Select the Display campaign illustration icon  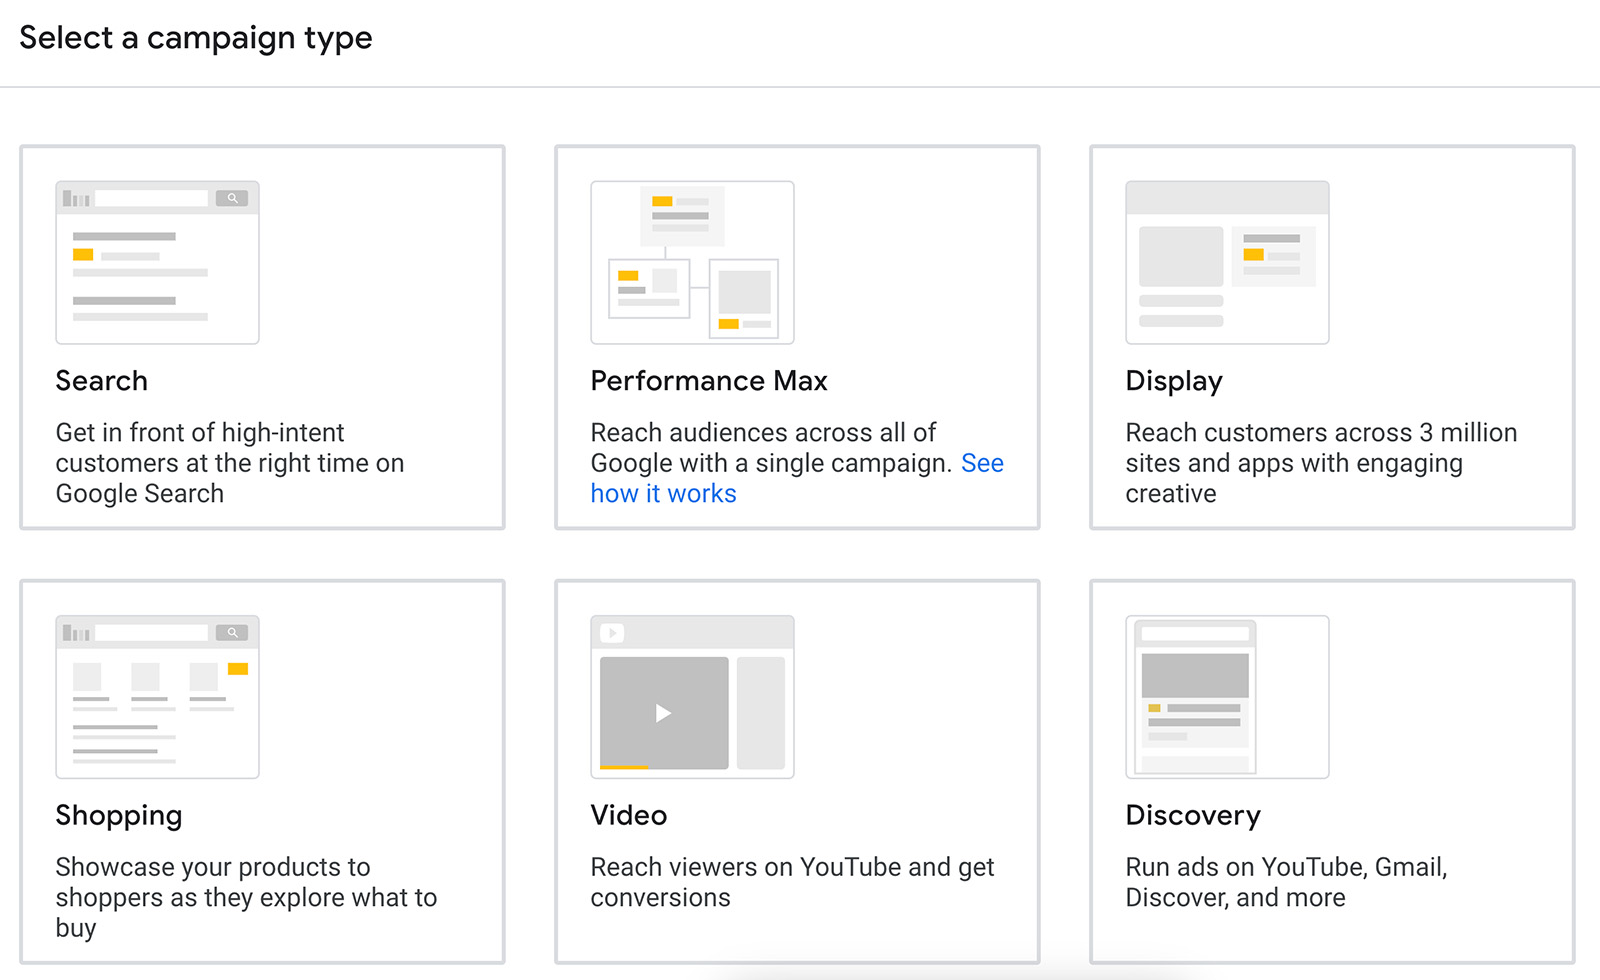coord(1227,262)
